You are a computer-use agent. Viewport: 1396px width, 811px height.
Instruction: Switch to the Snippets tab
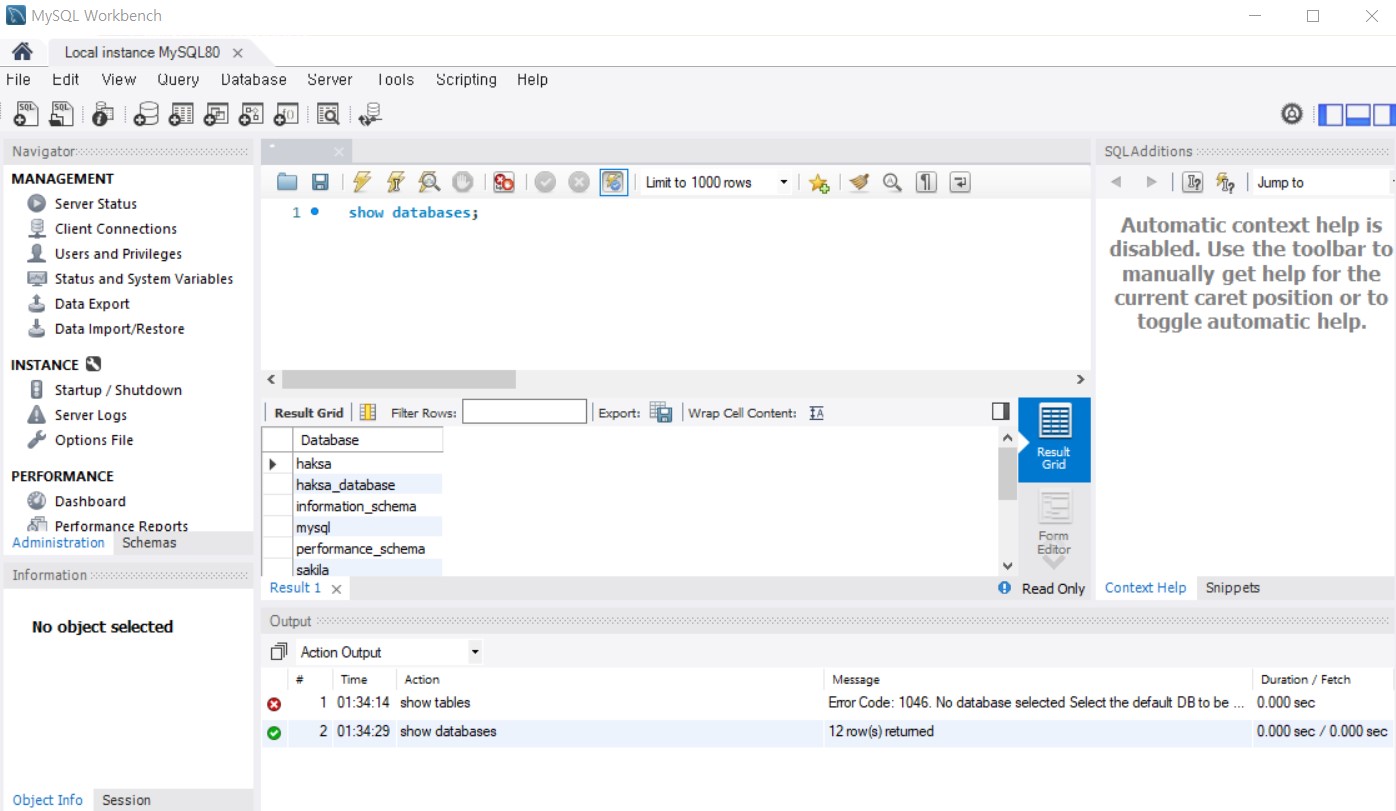coord(1232,588)
